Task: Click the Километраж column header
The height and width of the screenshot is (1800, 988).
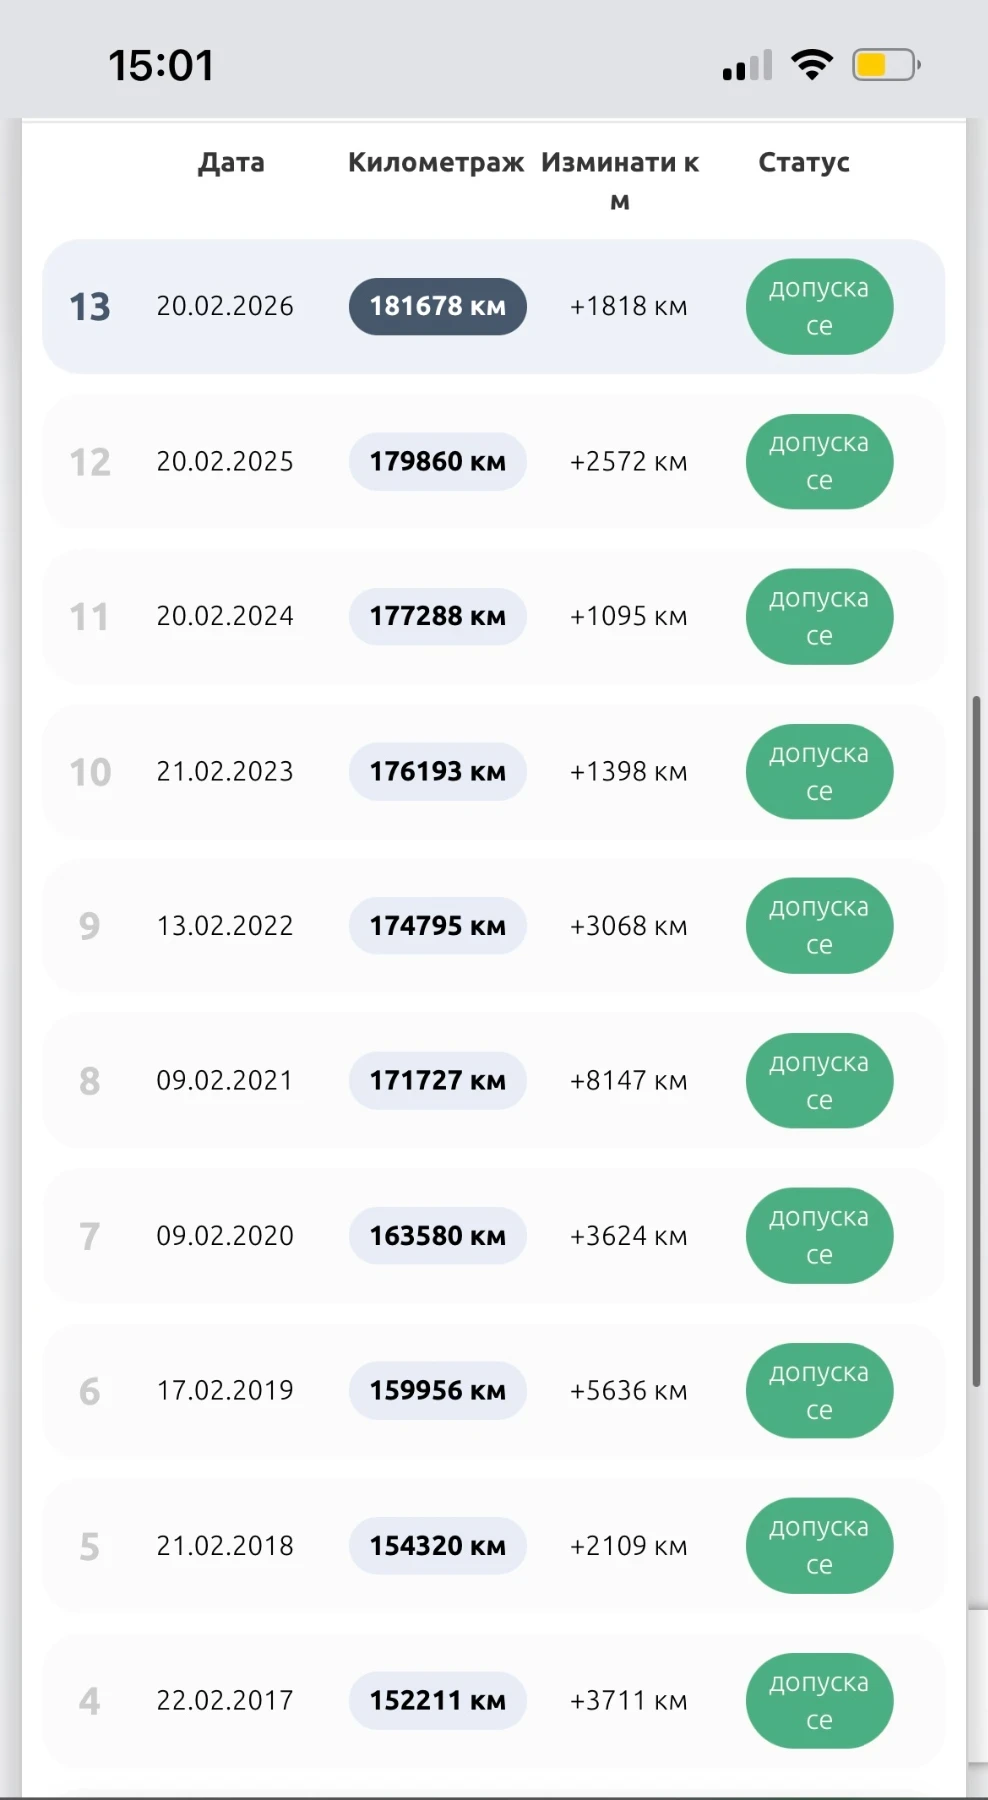Action: pyautogui.click(x=436, y=162)
